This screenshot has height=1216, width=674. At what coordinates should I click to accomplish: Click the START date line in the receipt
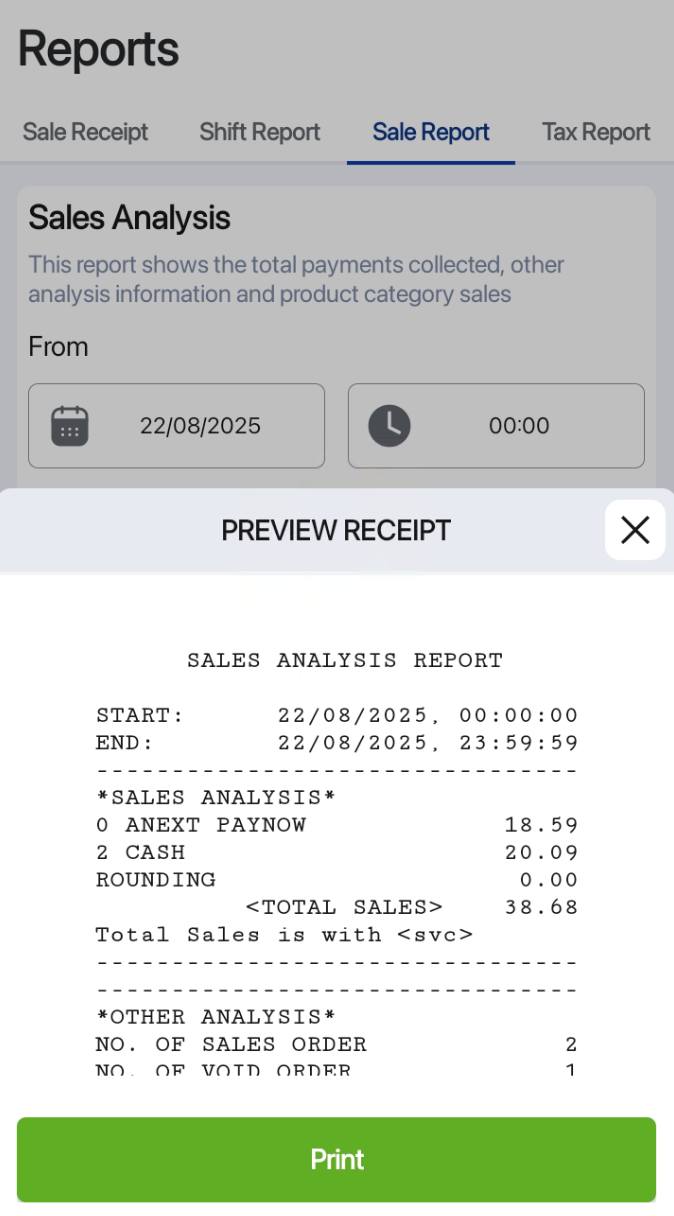click(336, 716)
